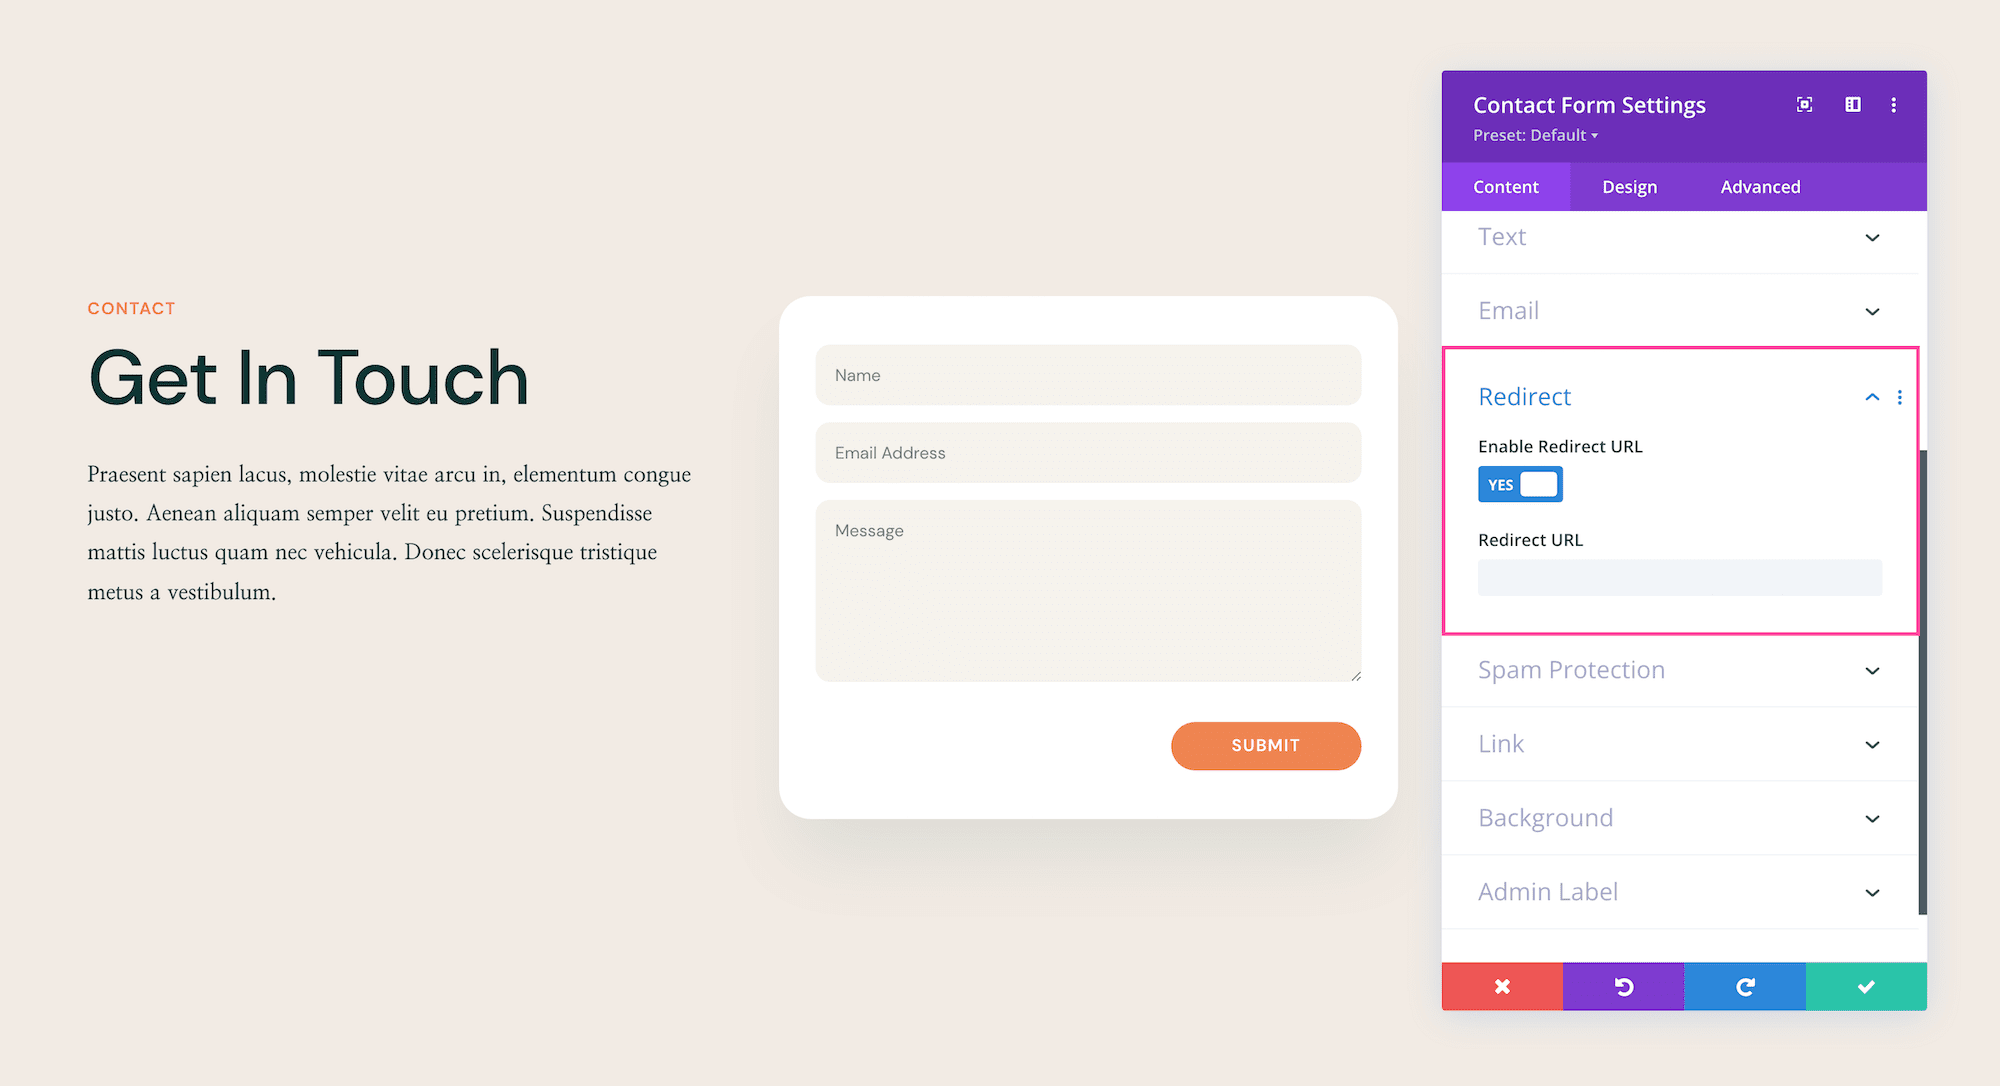Viewport: 2000px width, 1086px height.
Task: Collapse the Redirect section
Action: pyautogui.click(x=1872, y=395)
